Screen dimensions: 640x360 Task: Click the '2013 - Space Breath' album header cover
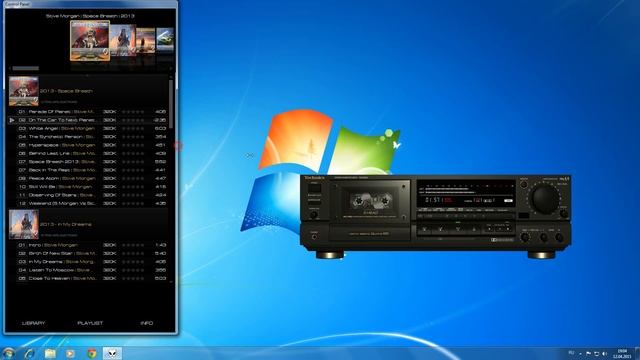tap(24, 91)
